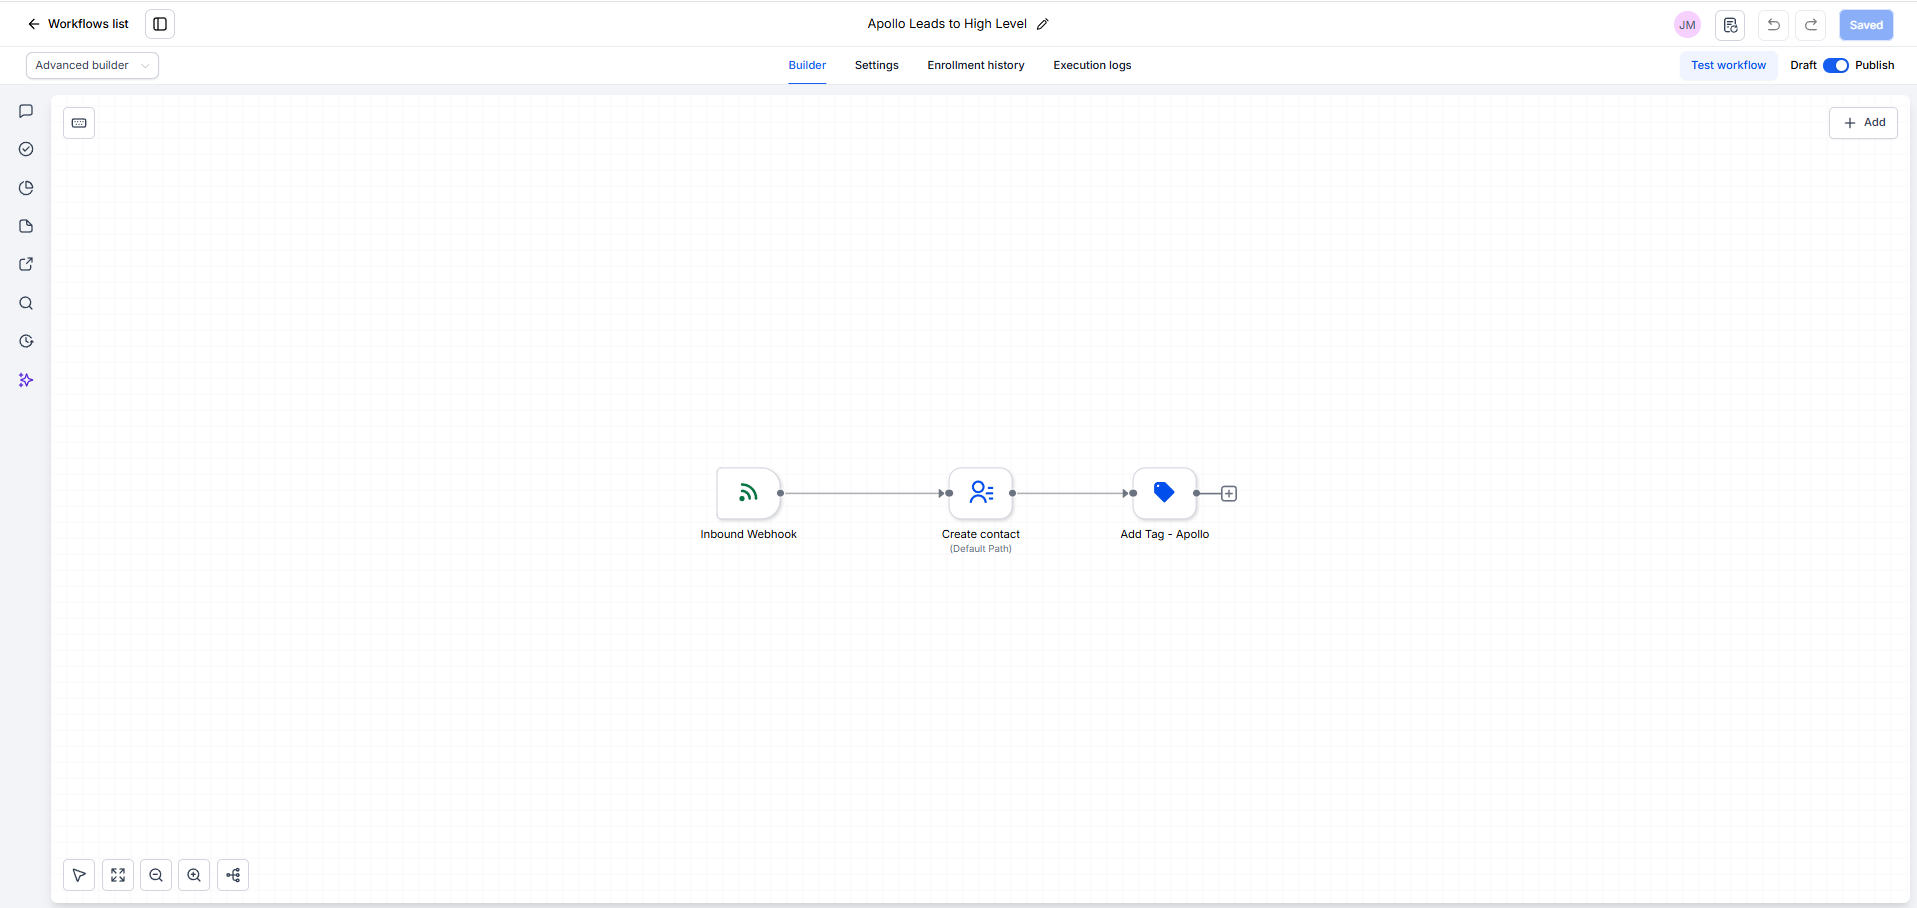This screenshot has height=908, width=1917.
Task: Click the Apollo Leads to High Level title
Action: coord(947,24)
